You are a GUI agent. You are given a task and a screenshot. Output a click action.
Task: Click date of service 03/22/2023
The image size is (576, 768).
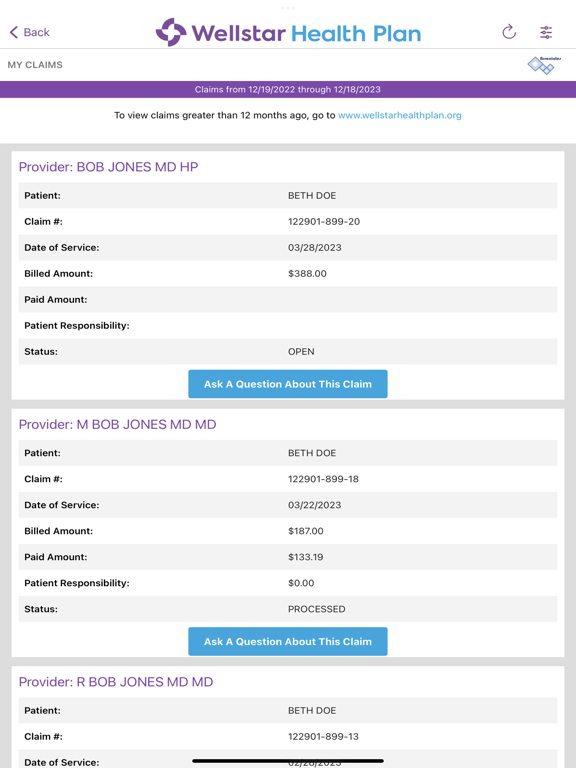(314, 505)
